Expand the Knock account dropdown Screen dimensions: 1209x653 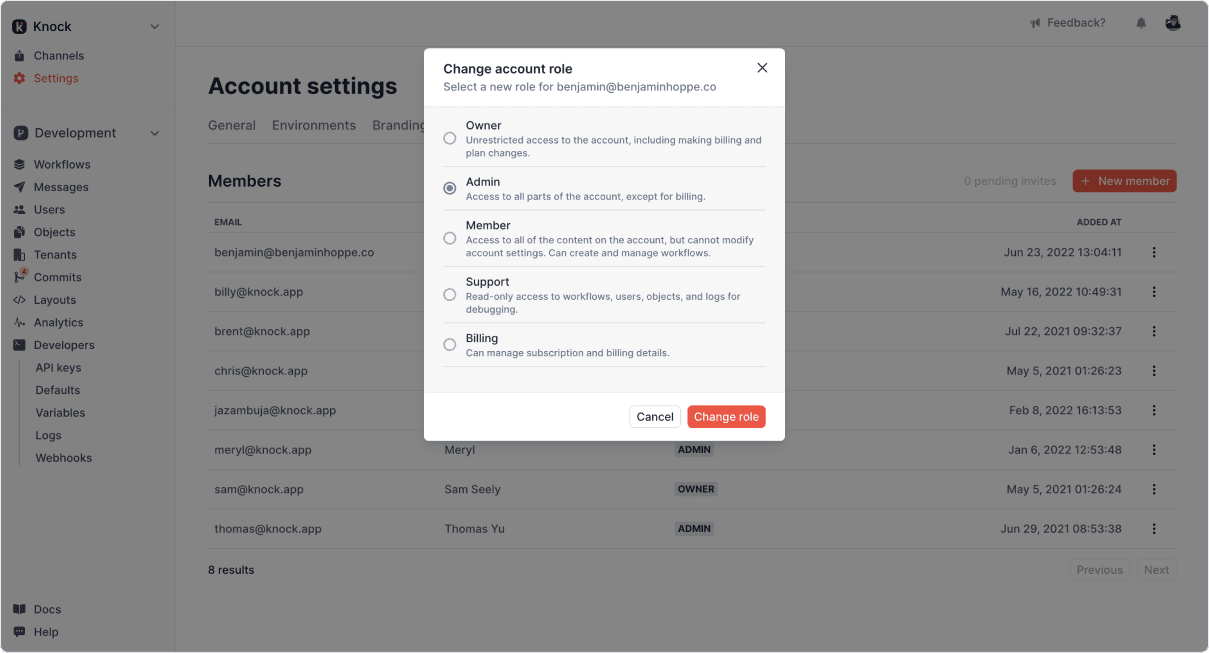pos(154,27)
